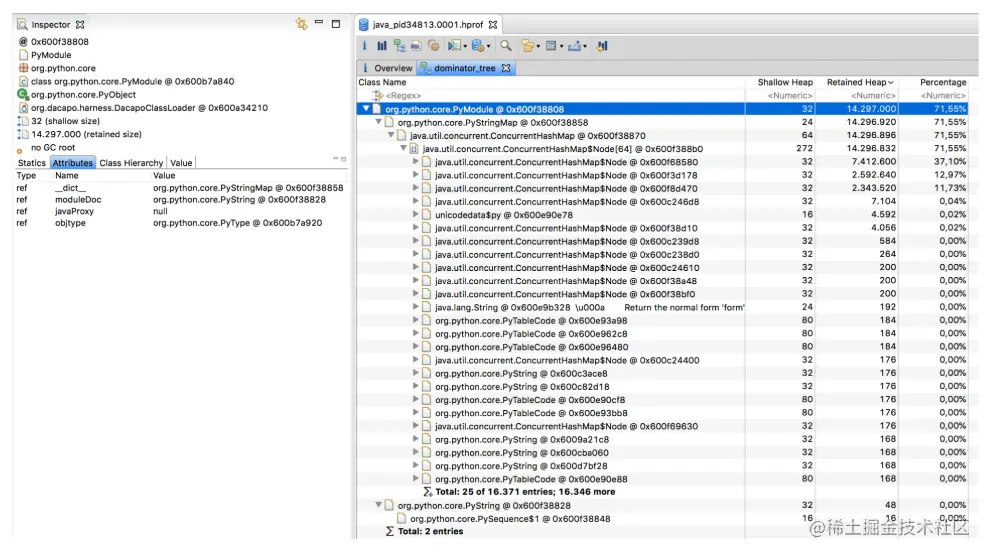
Task: Select ConcurrentHashMap$Node @ 0x600f8d470 row
Action: click(663, 188)
